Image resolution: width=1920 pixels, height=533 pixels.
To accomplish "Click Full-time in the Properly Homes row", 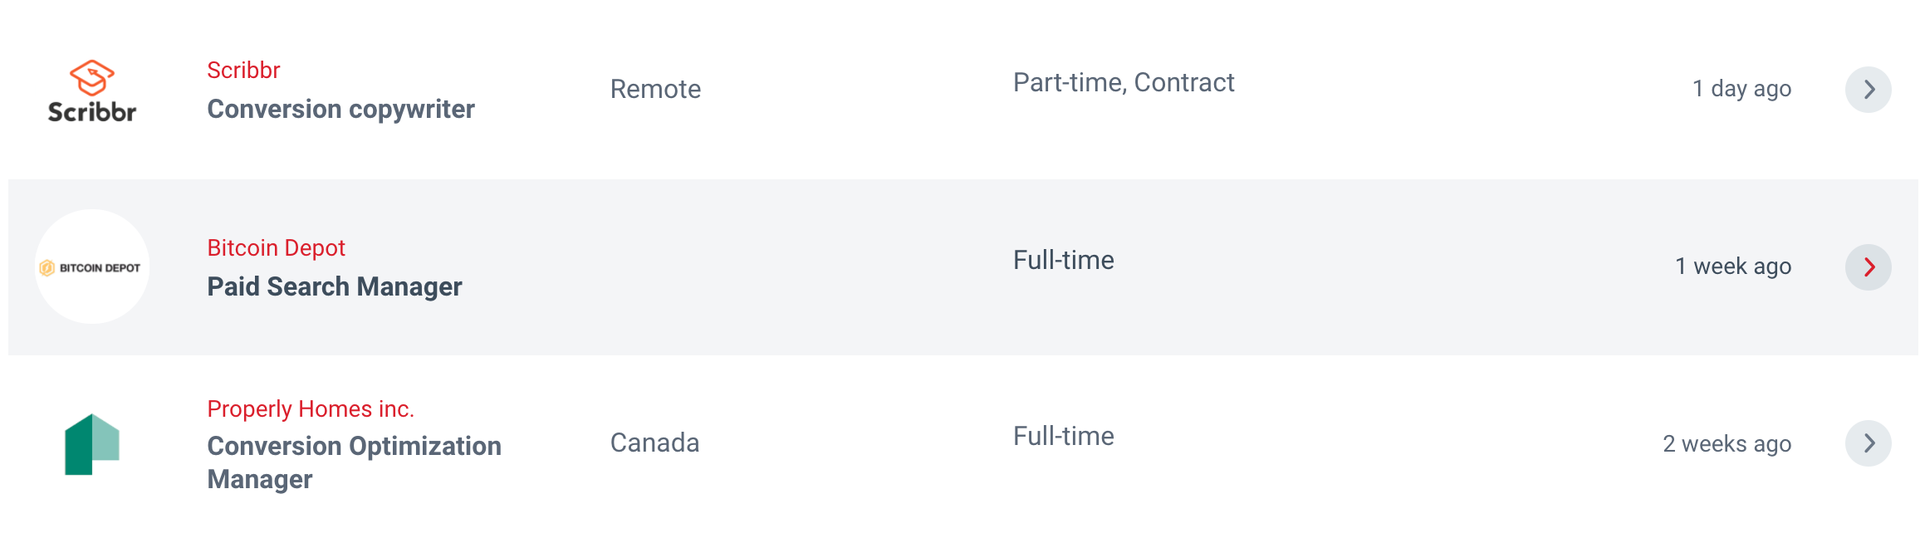I will click(1063, 437).
